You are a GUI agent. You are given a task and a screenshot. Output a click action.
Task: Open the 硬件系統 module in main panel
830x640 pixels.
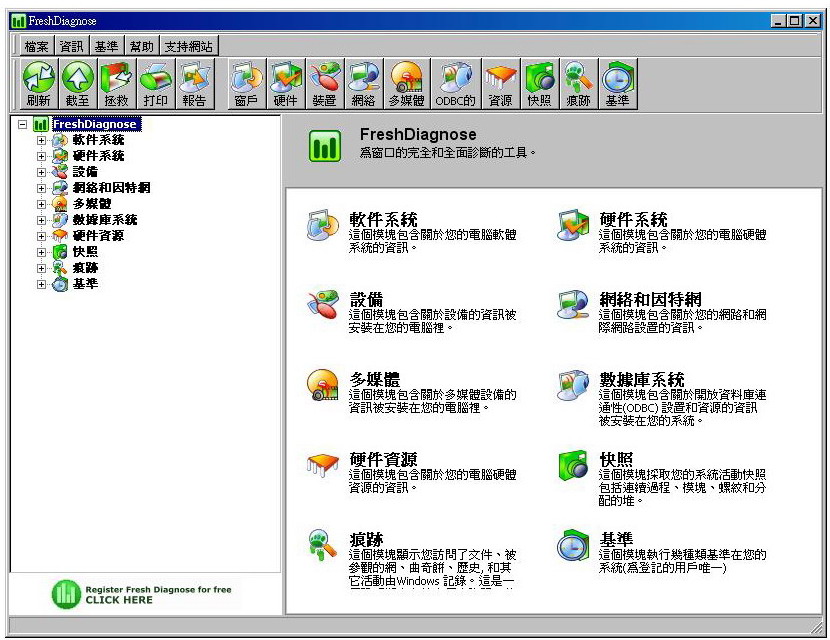coord(633,220)
